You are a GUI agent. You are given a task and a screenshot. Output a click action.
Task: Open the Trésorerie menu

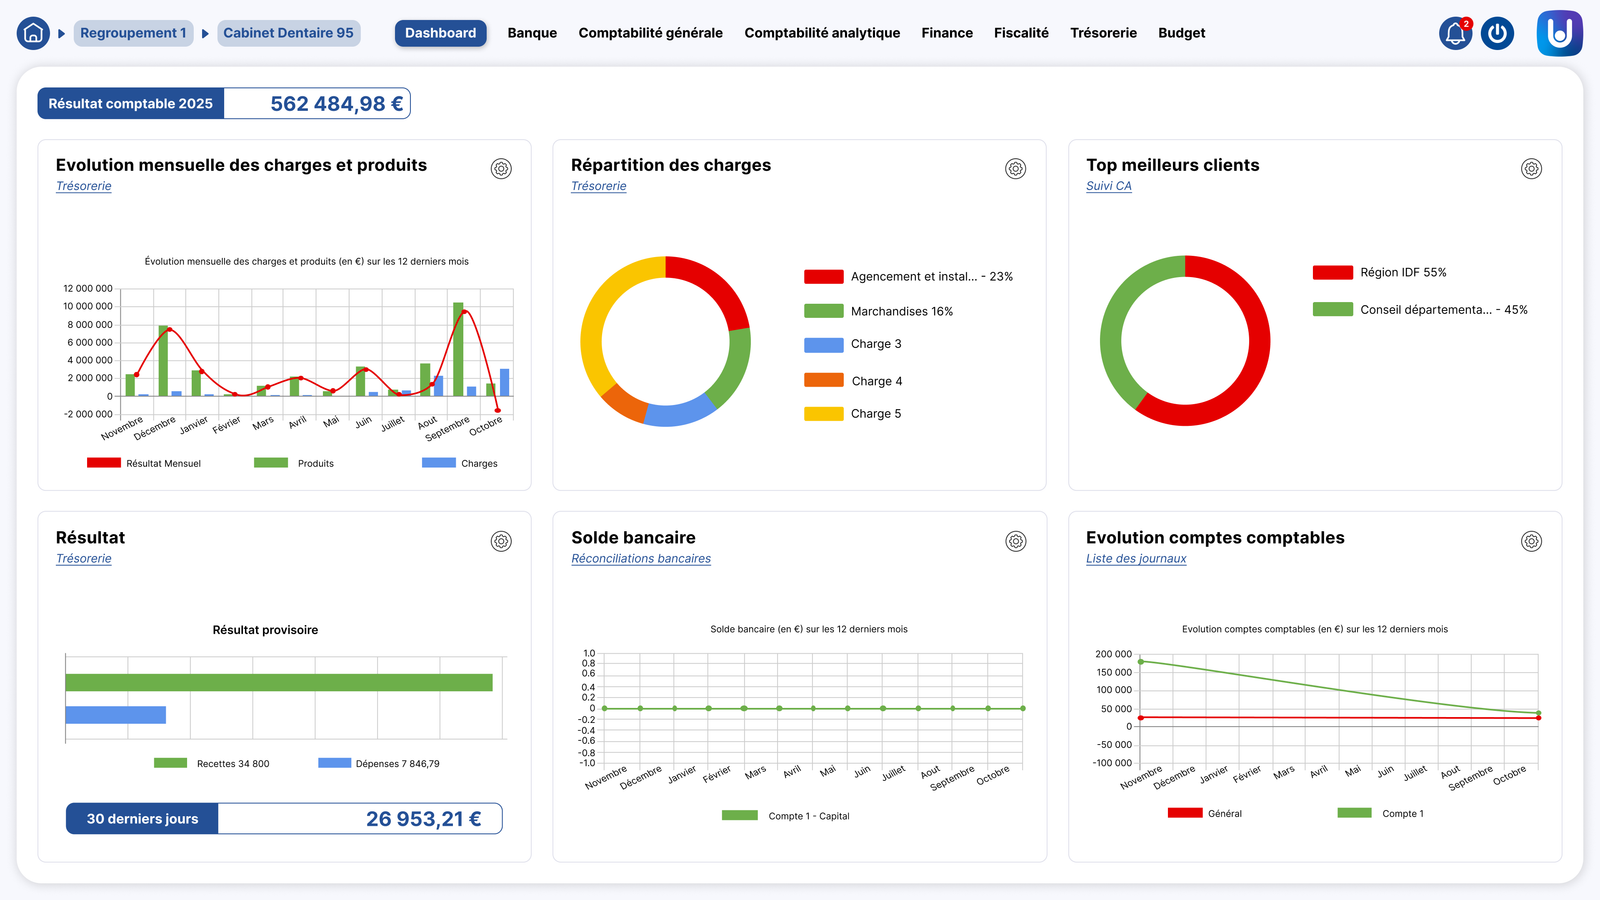click(1103, 33)
